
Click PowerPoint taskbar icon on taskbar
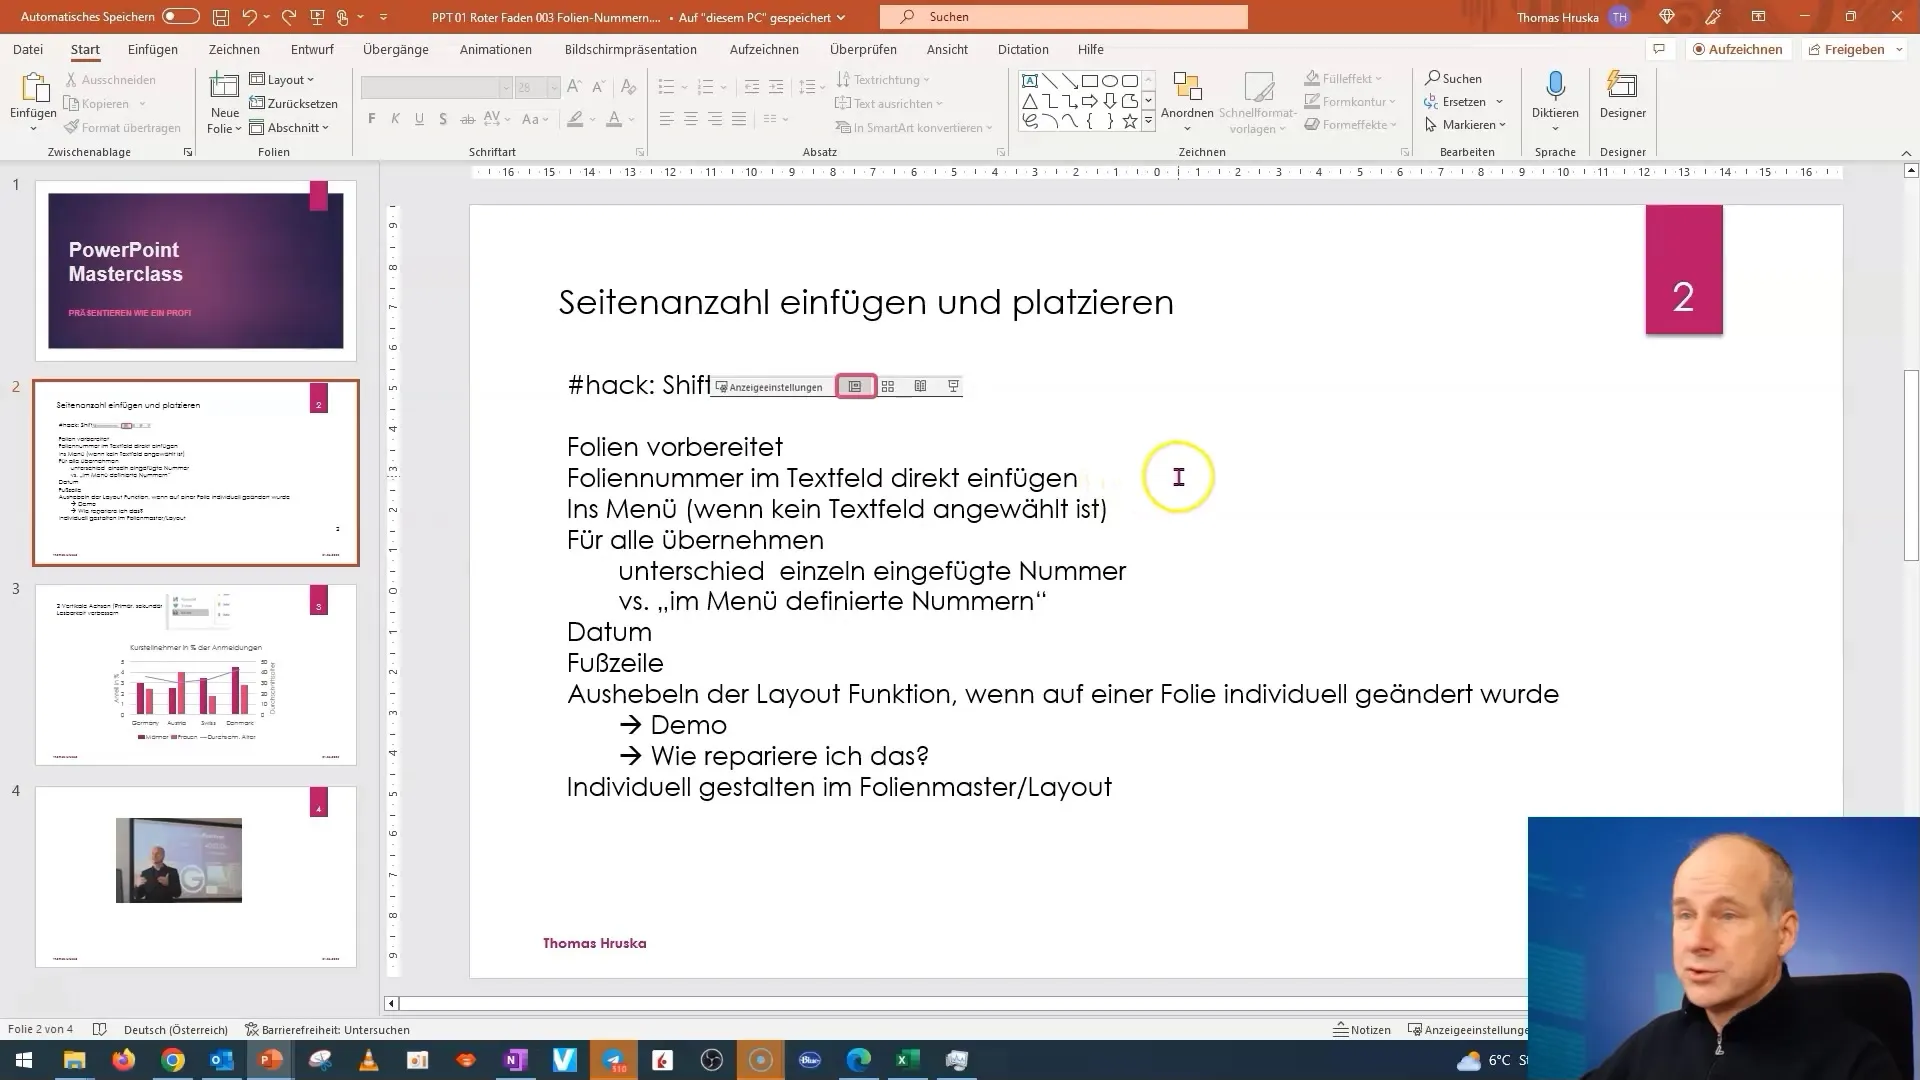[270, 1059]
